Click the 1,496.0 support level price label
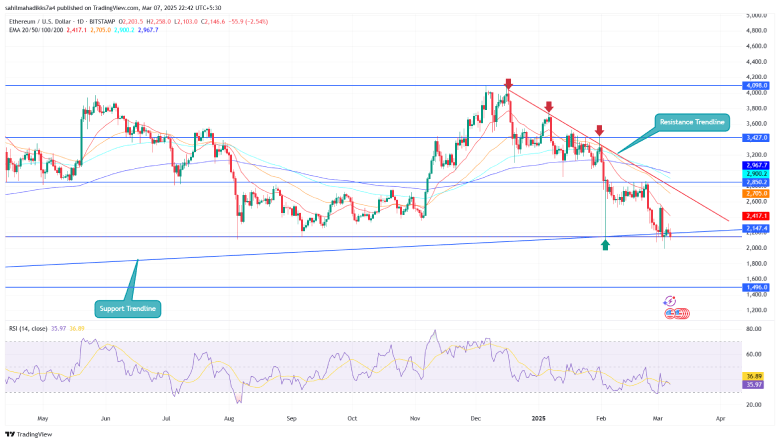The width and height of the screenshot is (780, 443). (755, 287)
